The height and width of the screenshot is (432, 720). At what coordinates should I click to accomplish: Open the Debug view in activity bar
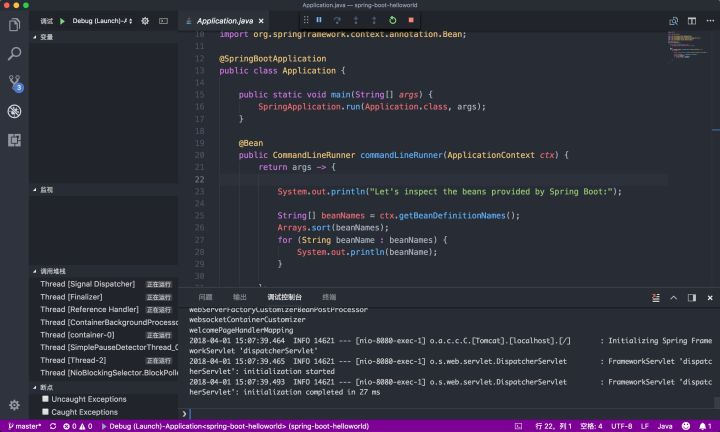point(14,111)
